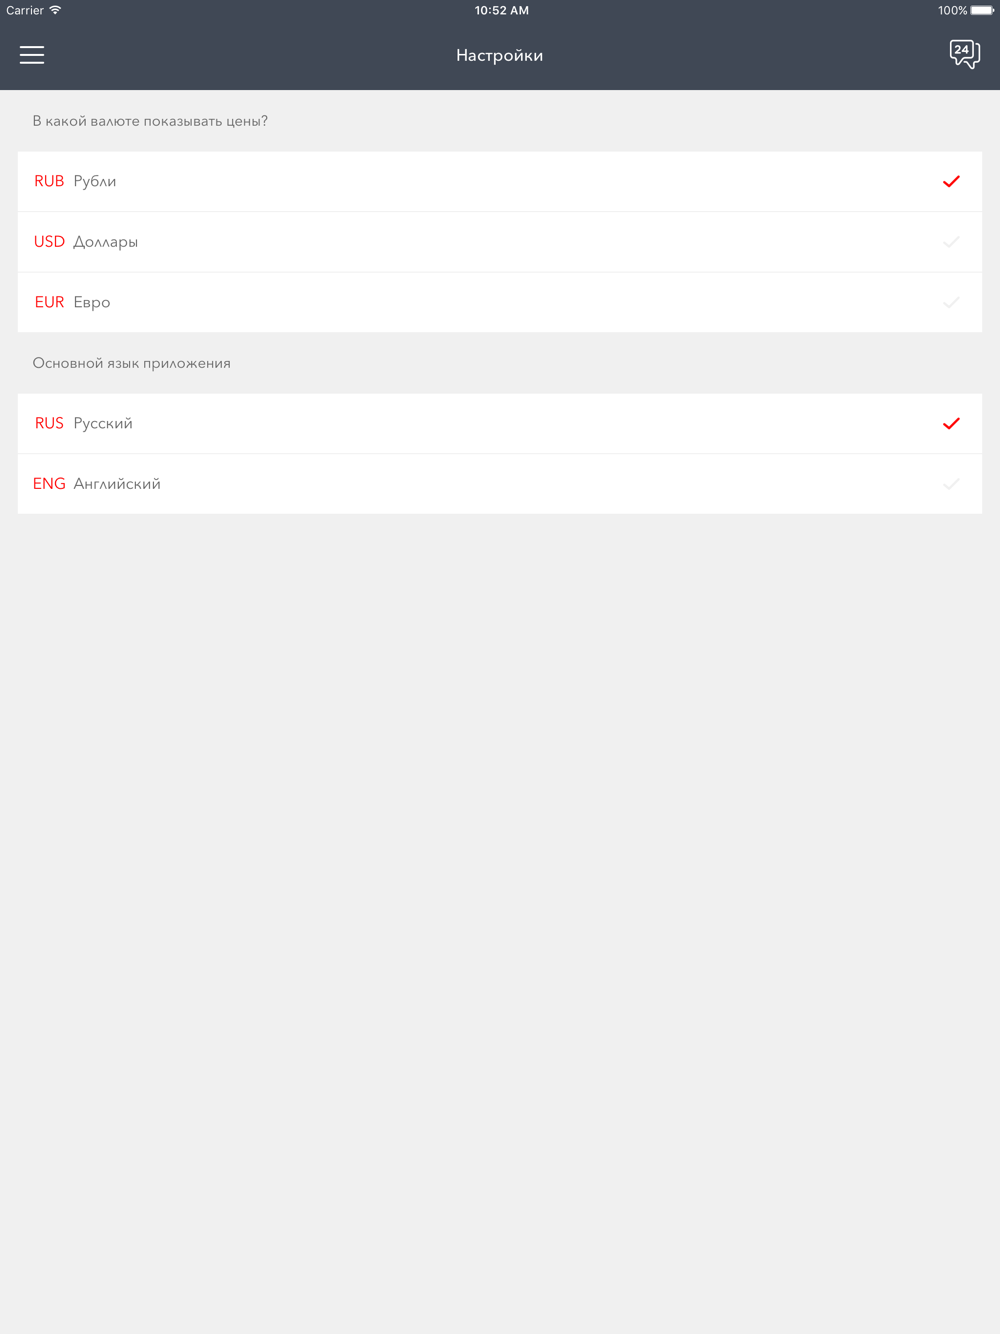Viewport: 1000px width, 1334px height.
Task: Choose the Доллары currency row
Action: point(500,242)
